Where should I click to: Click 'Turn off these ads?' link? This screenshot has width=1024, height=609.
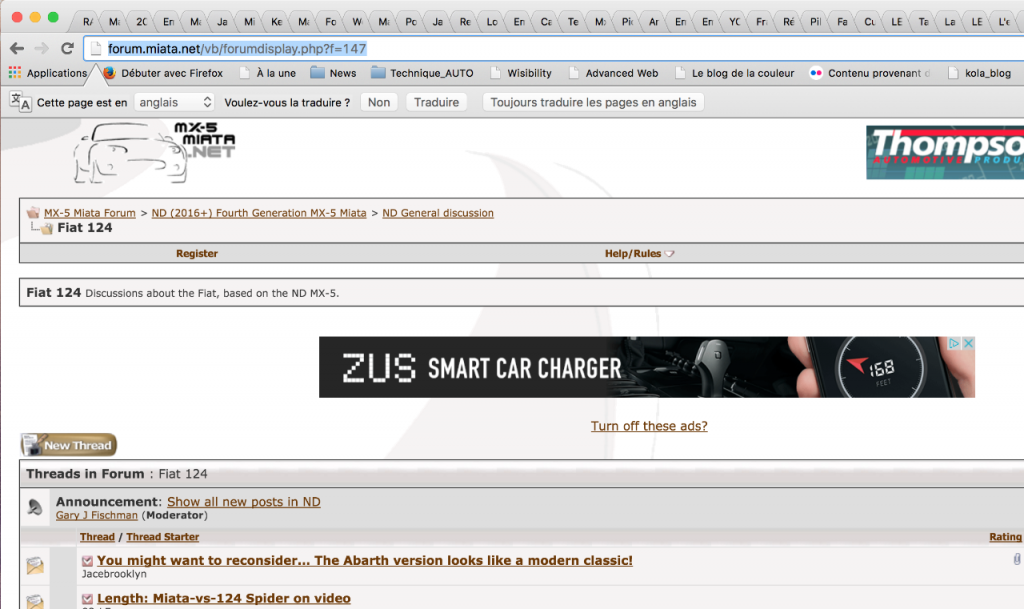coord(649,426)
